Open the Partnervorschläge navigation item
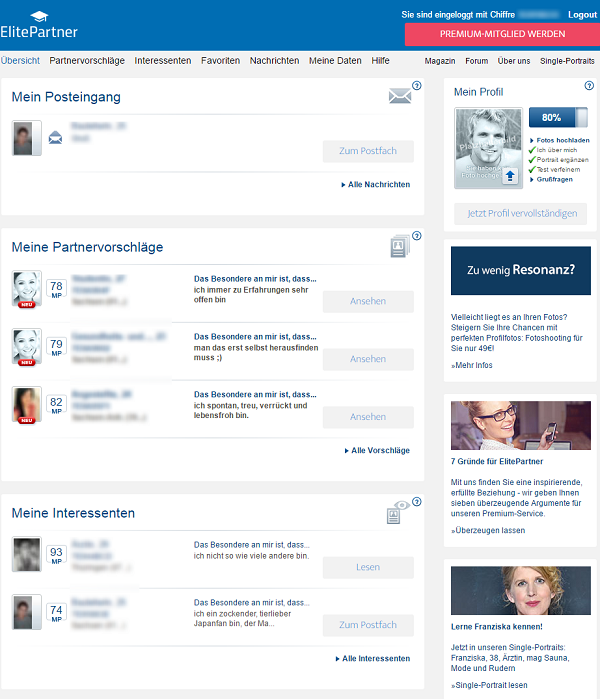This screenshot has width=600, height=699. coord(87,61)
